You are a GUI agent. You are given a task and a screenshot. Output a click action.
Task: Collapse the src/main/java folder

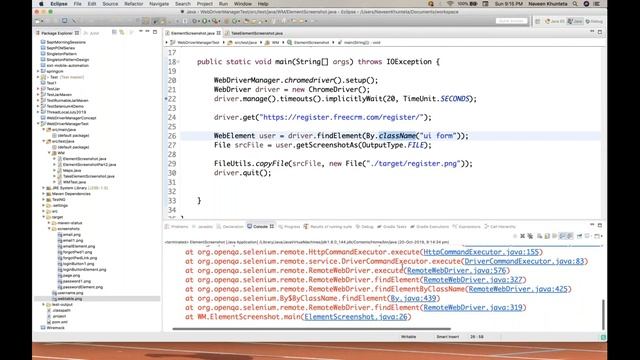[x=44, y=129]
